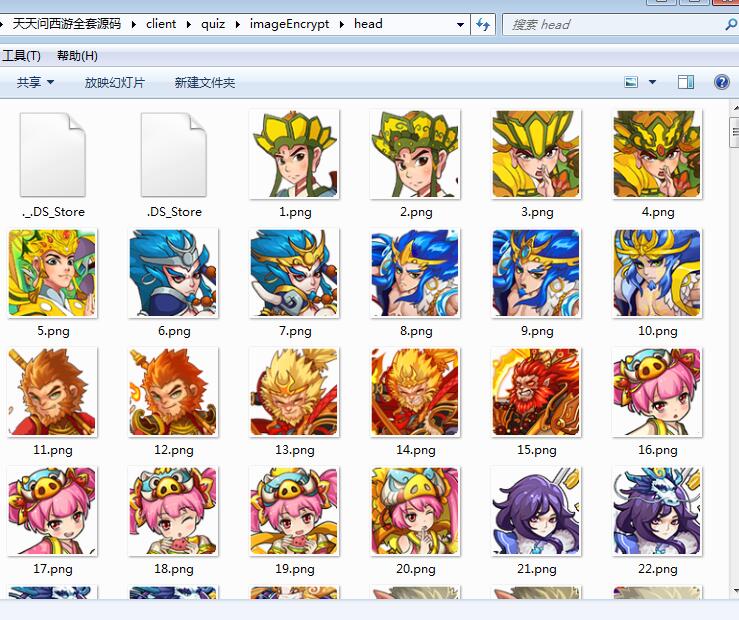Viewport: 739px width, 620px height.
Task: Select the 11.png monkey avatar thumbnail
Action: [53, 392]
